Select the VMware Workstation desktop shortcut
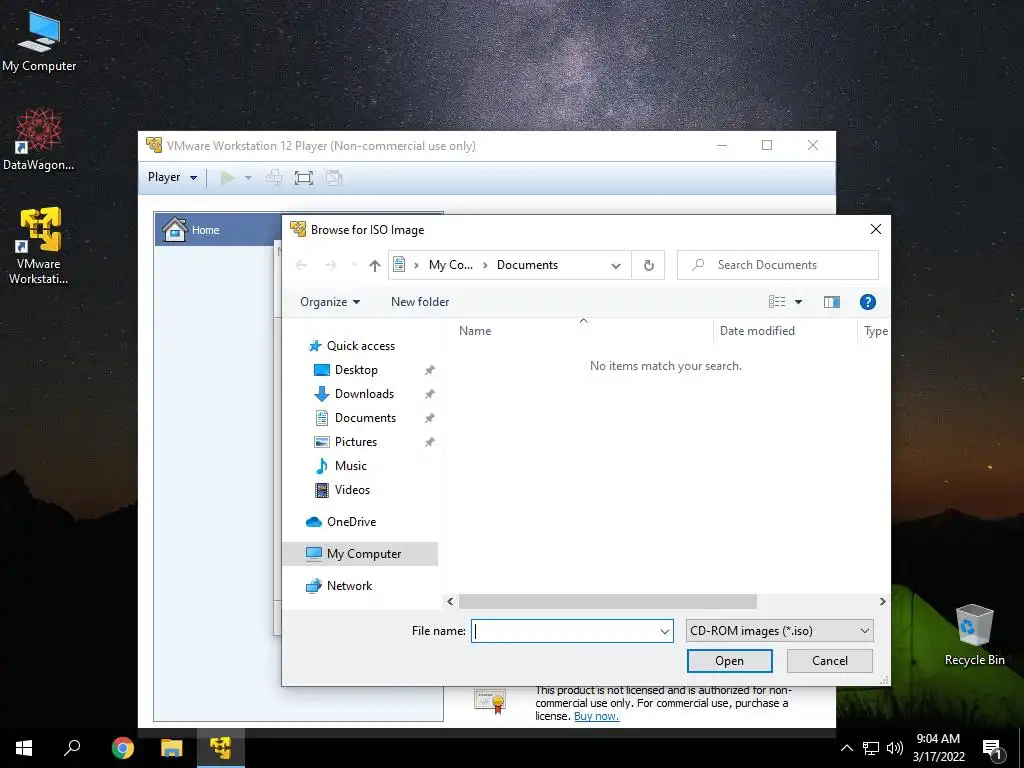 (x=39, y=246)
